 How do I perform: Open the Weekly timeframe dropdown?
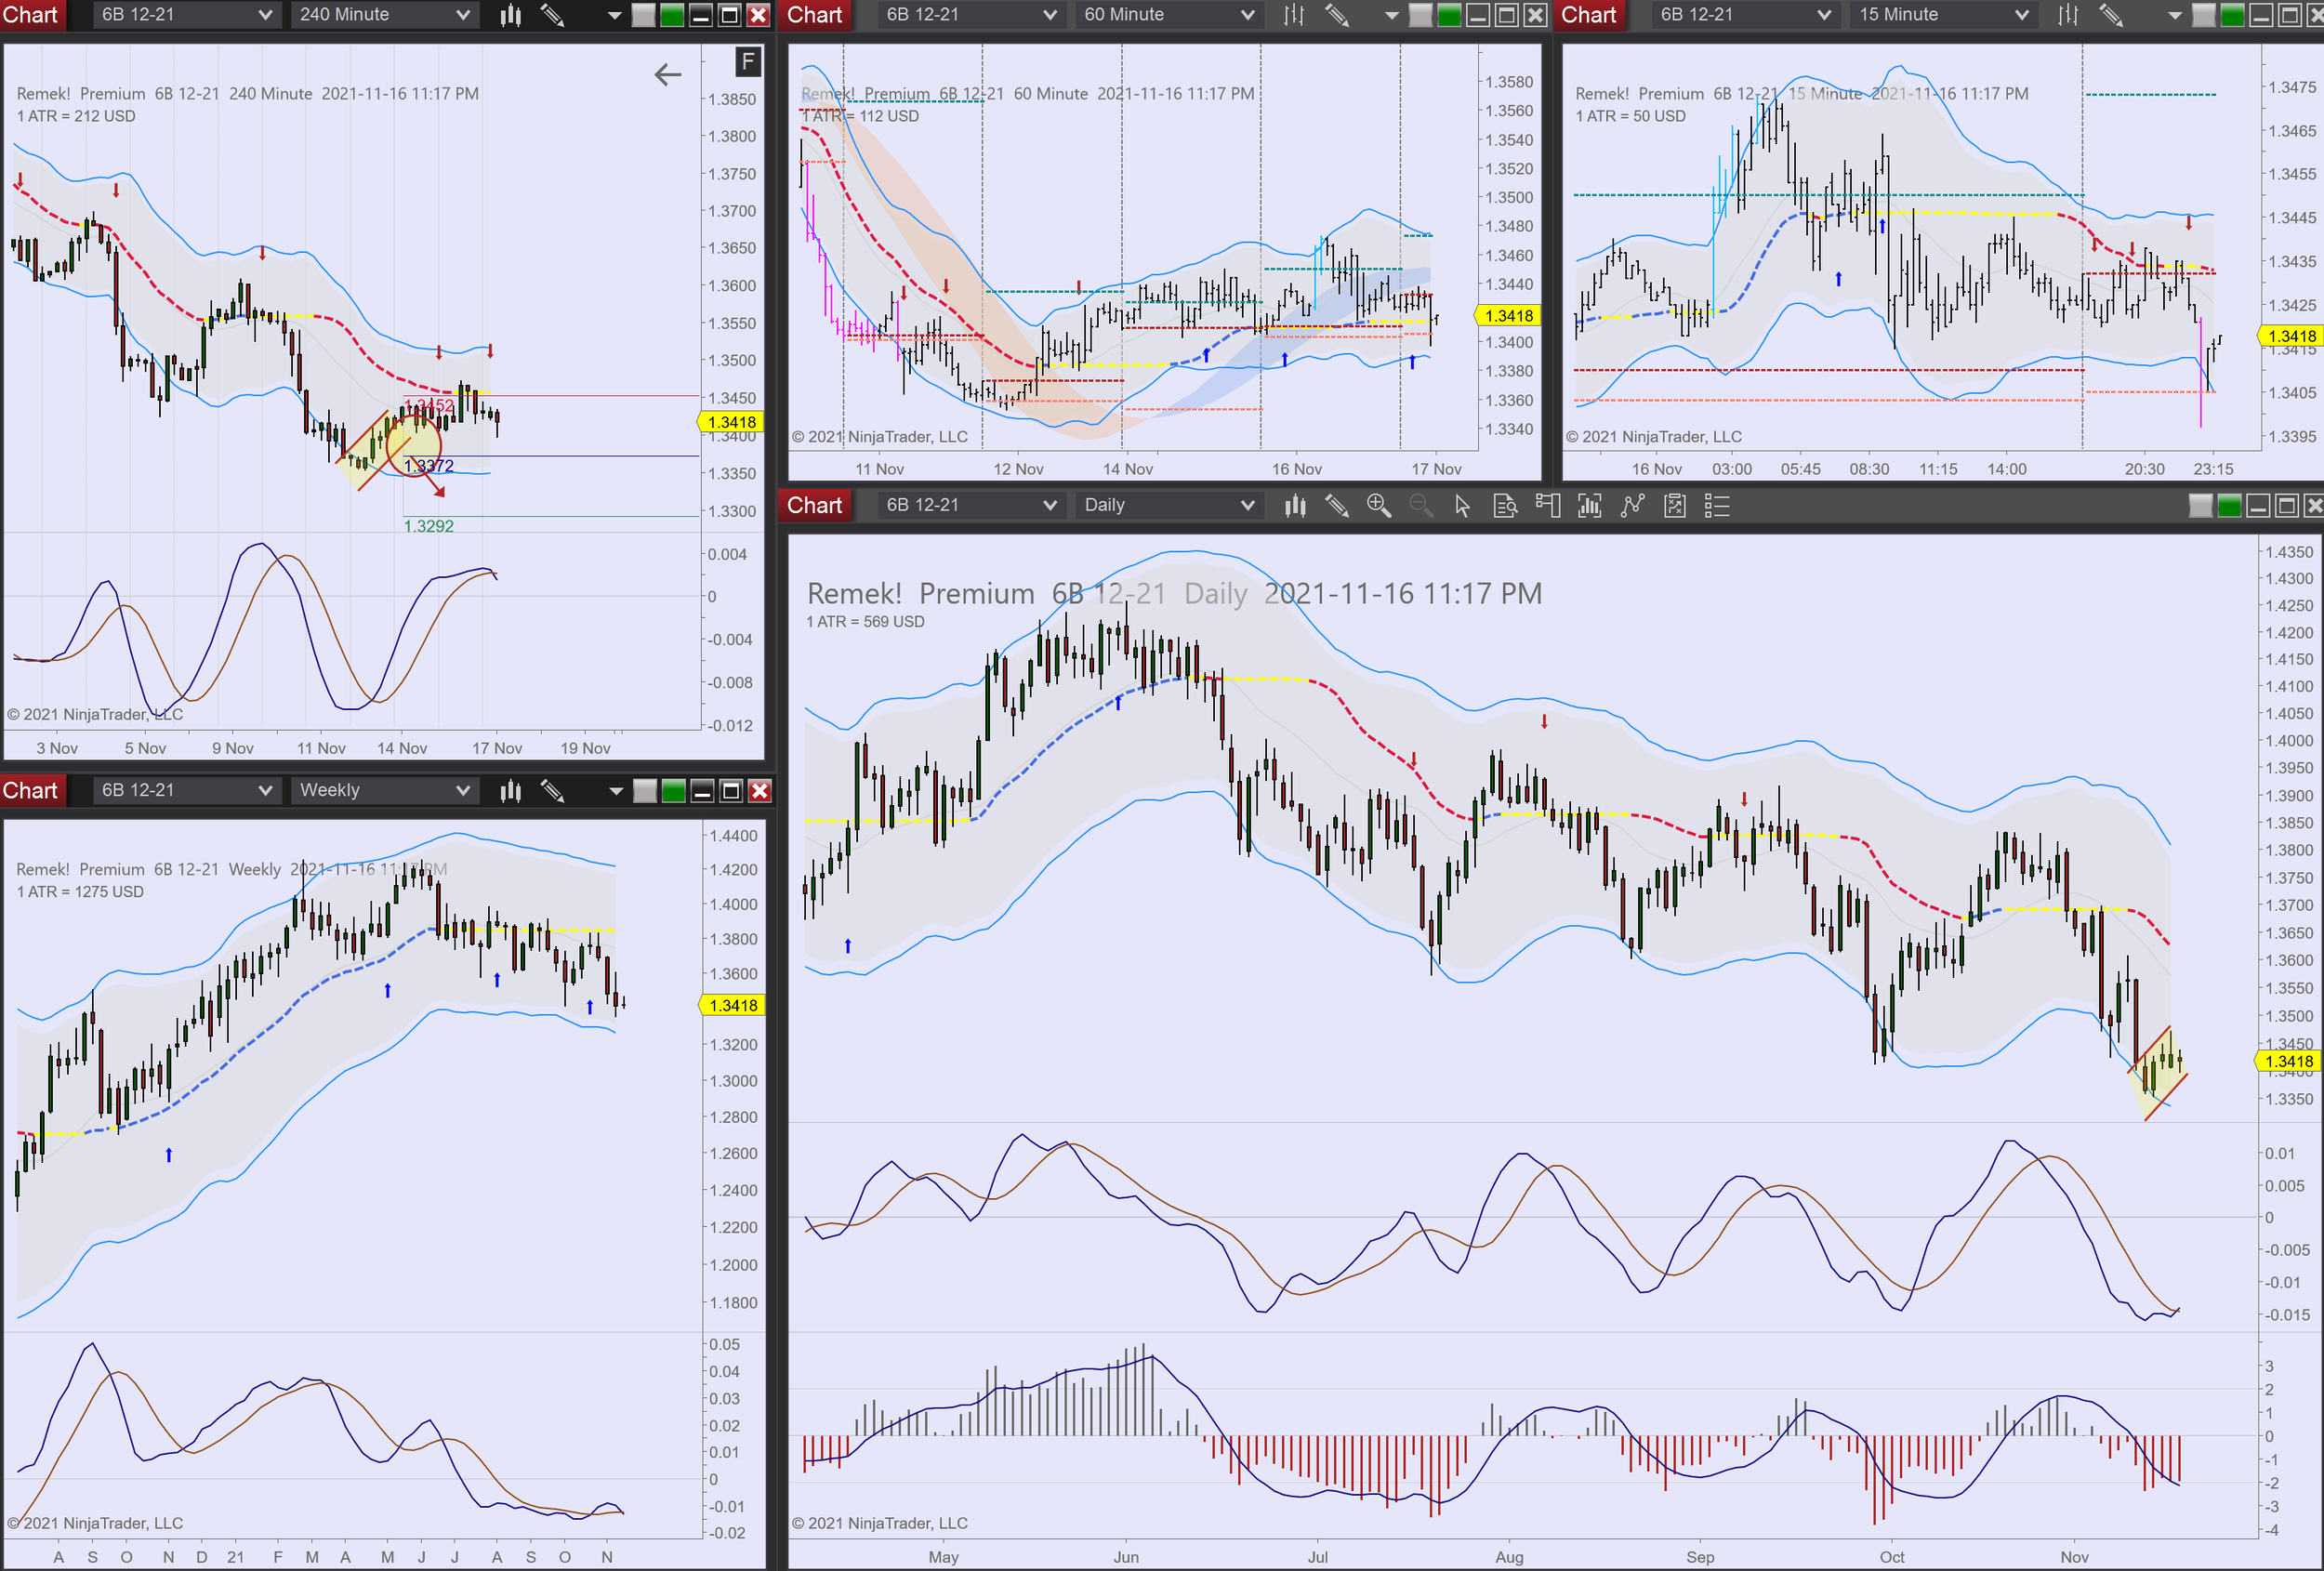(x=383, y=790)
